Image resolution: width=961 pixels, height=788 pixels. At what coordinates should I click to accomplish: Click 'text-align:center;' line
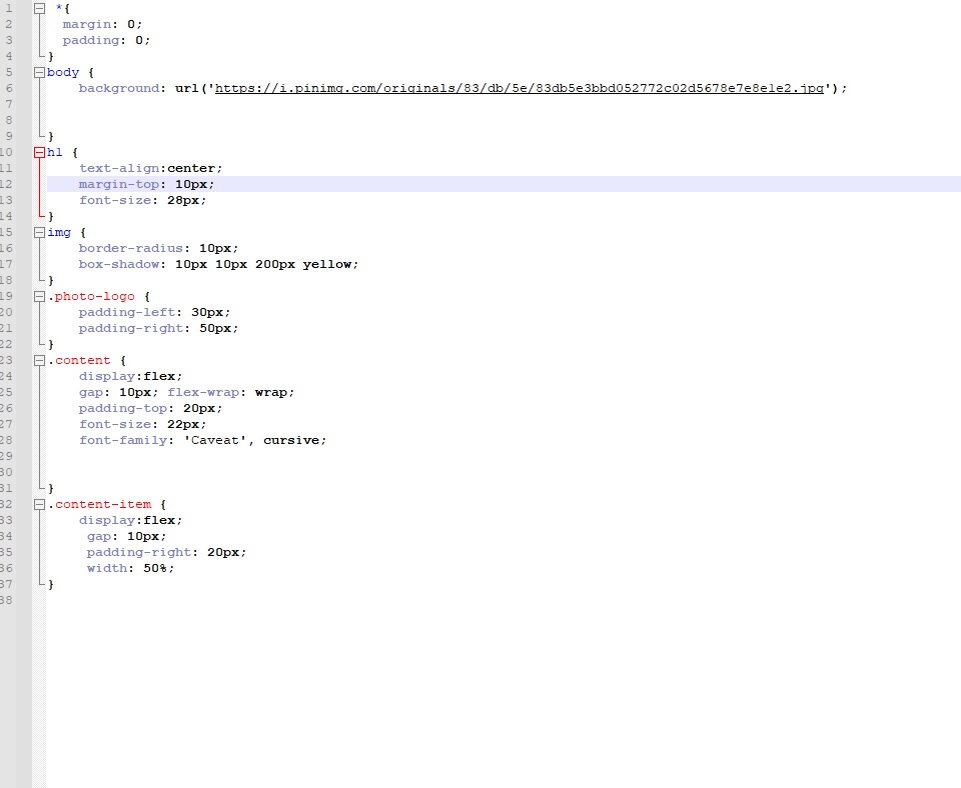[151, 169]
